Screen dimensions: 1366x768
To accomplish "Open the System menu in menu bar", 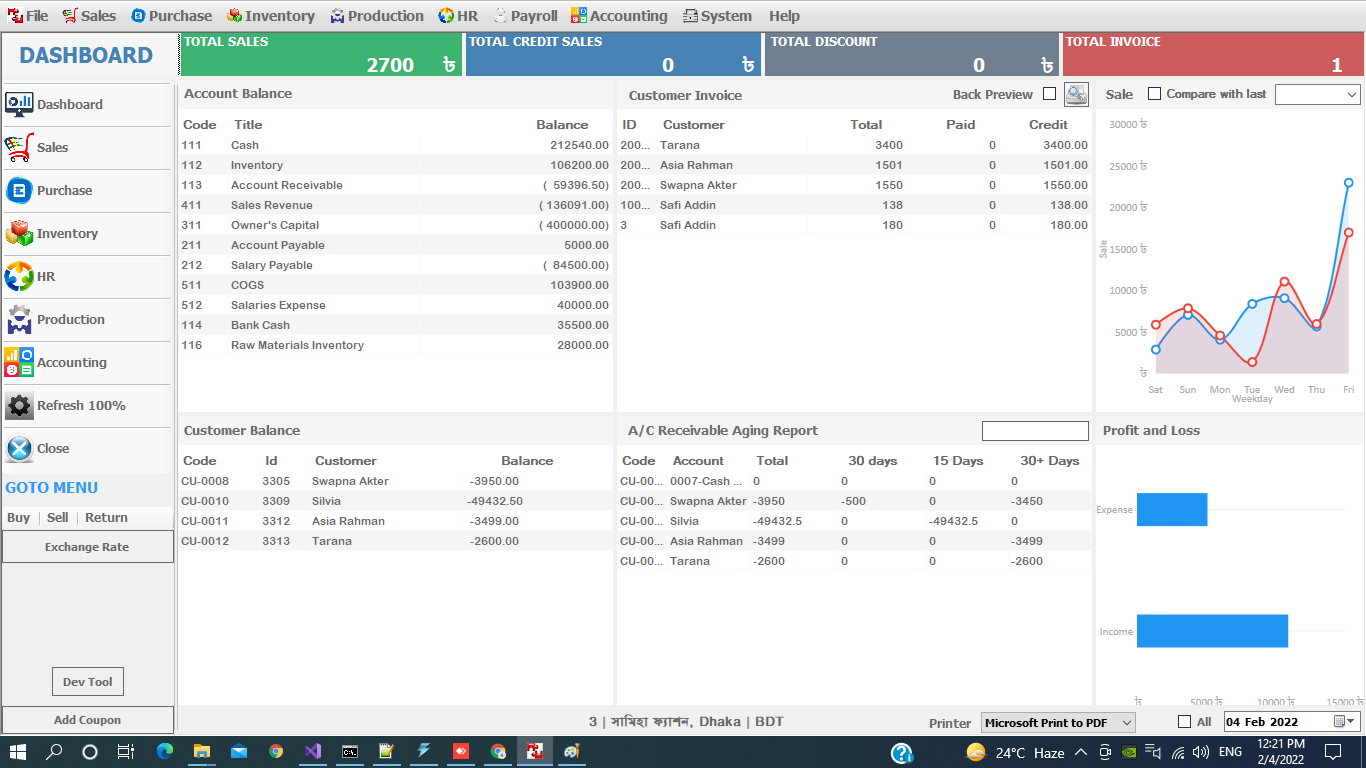I will pos(717,16).
